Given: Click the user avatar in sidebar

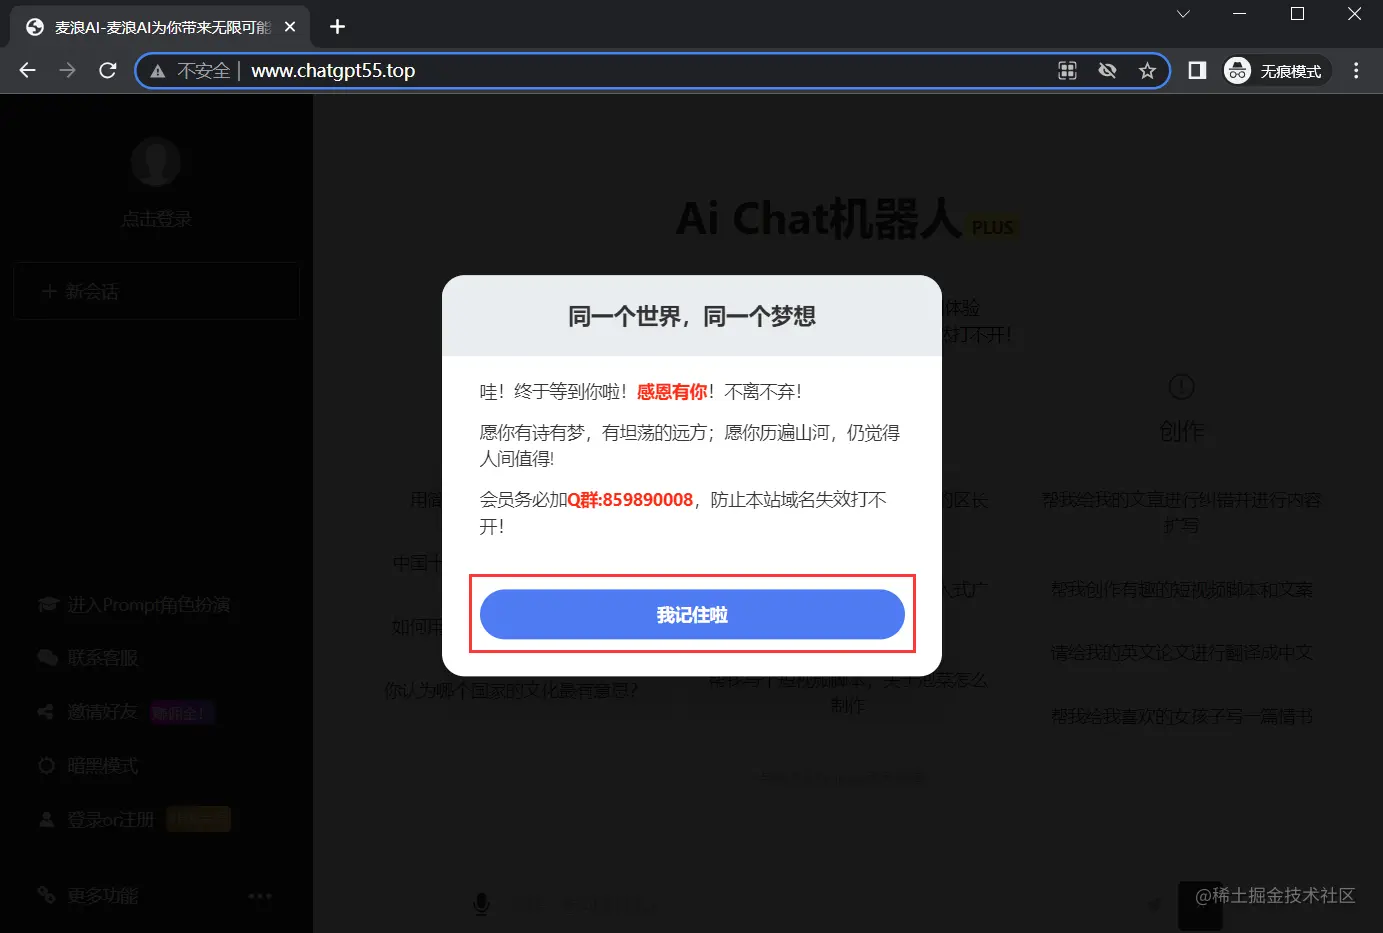Looking at the screenshot, I should (x=156, y=162).
